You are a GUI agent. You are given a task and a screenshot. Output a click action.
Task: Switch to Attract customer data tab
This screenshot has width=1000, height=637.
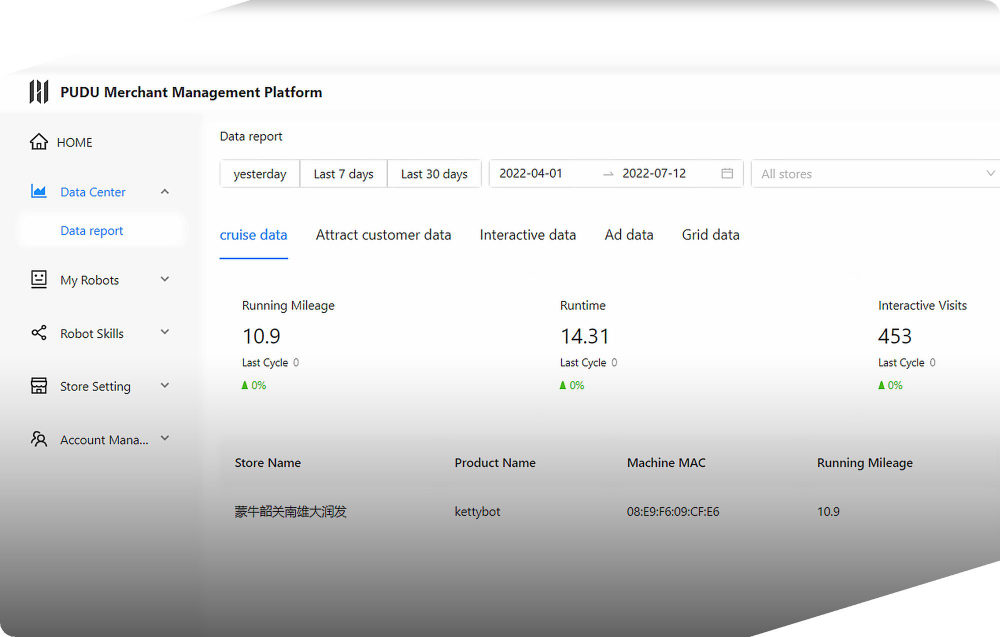tap(383, 235)
